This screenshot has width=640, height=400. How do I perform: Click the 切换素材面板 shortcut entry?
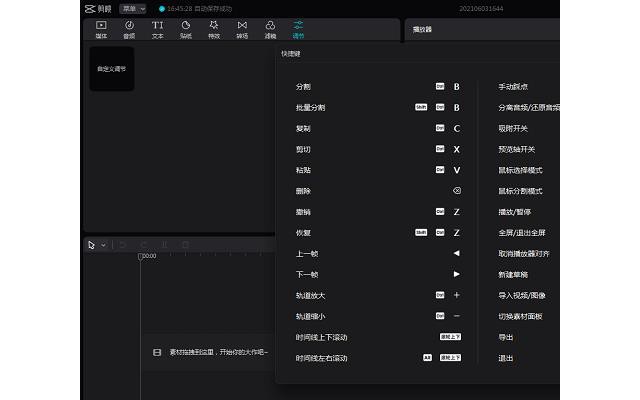click(x=520, y=316)
